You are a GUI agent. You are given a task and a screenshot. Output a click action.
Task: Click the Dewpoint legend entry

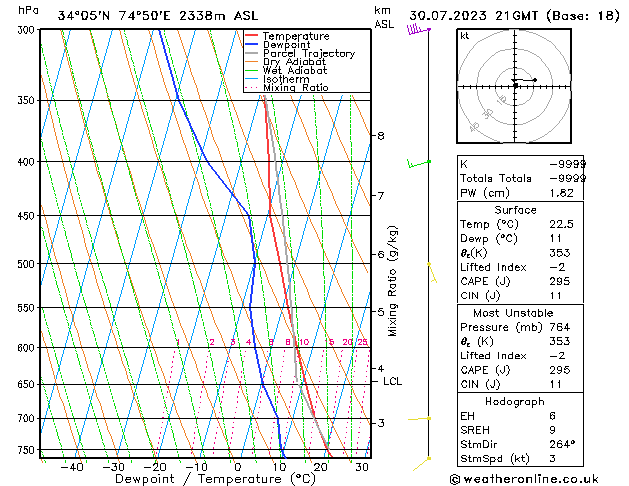[x=278, y=45]
